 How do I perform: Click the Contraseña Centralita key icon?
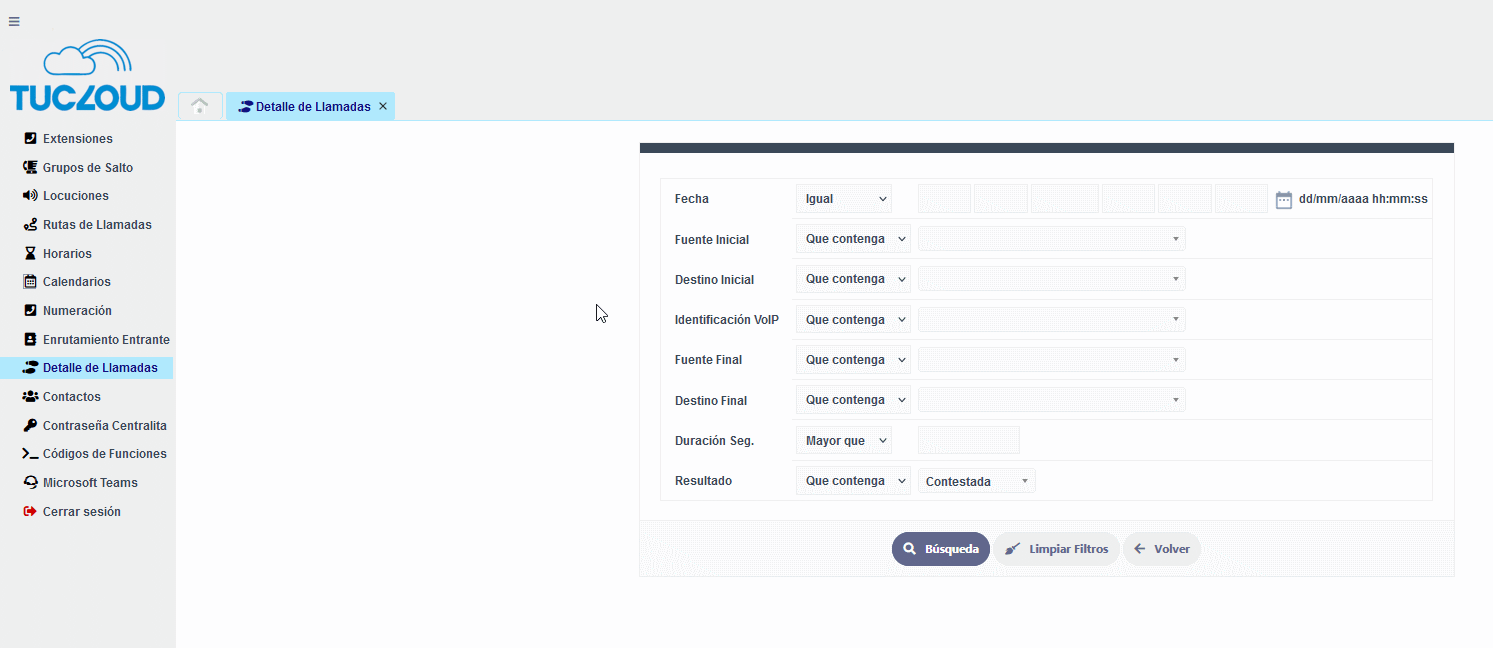(x=30, y=426)
